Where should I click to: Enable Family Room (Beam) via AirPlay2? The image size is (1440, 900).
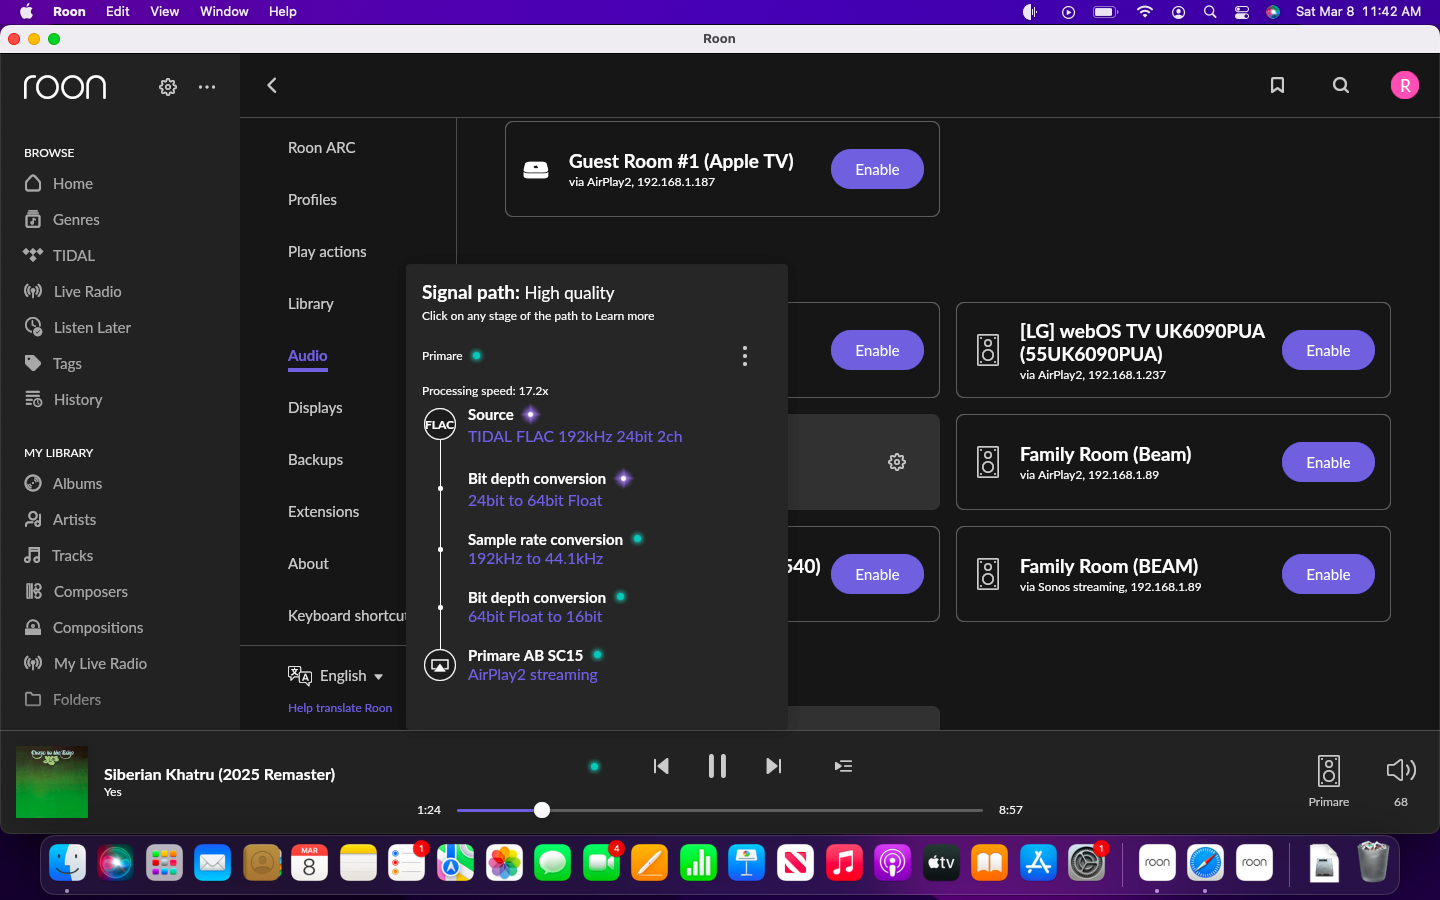pos(1328,462)
